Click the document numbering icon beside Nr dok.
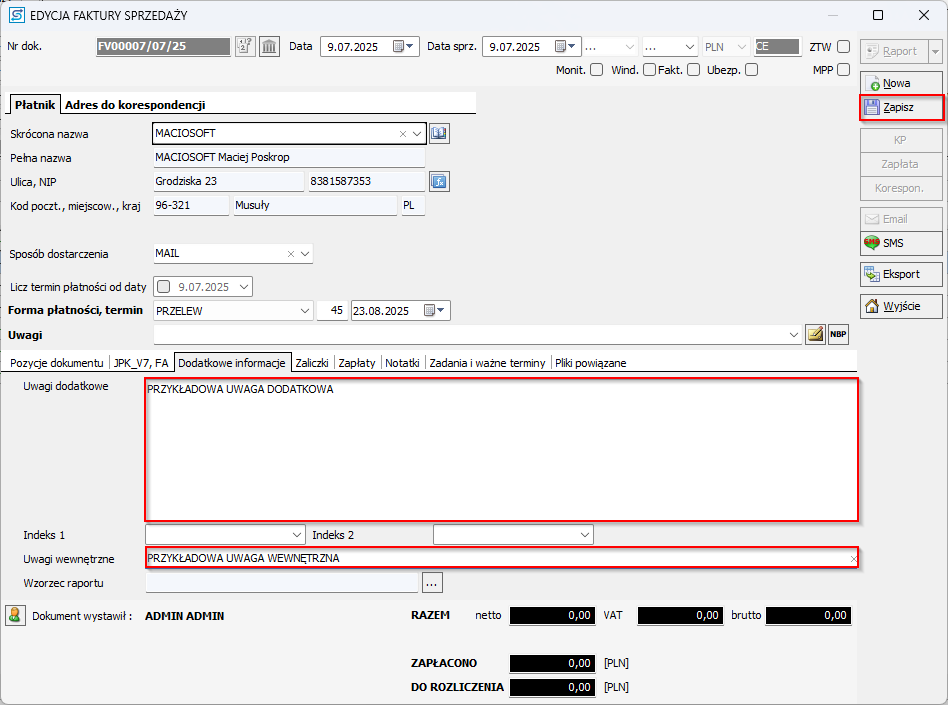The width and height of the screenshot is (948, 705). pyautogui.click(x=245, y=47)
